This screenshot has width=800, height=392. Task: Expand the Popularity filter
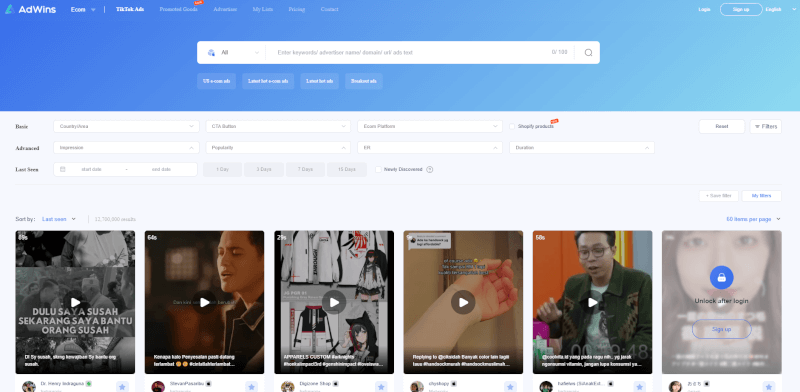(x=278, y=148)
